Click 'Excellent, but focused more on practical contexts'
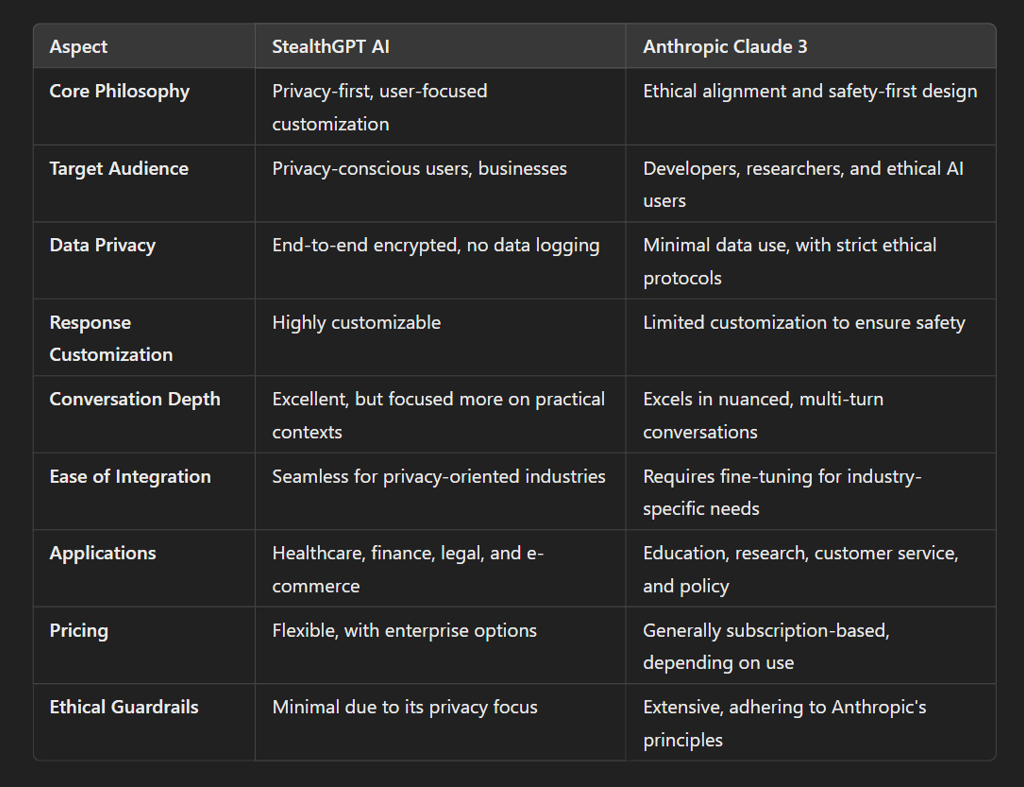Image resolution: width=1024 pixels, height=787 pixels. 438,415
